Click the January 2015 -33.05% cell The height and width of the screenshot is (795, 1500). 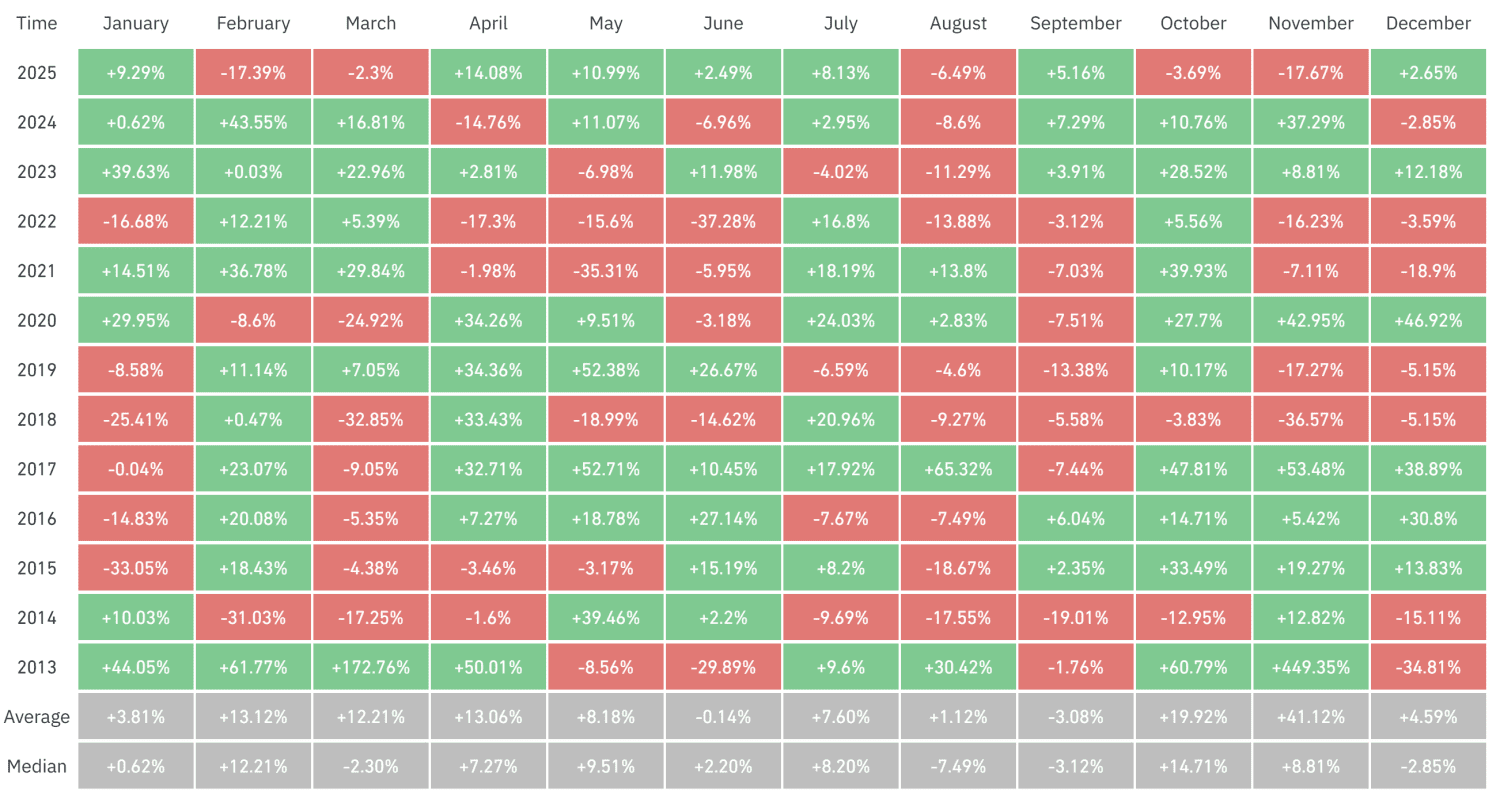coord(135,568)
